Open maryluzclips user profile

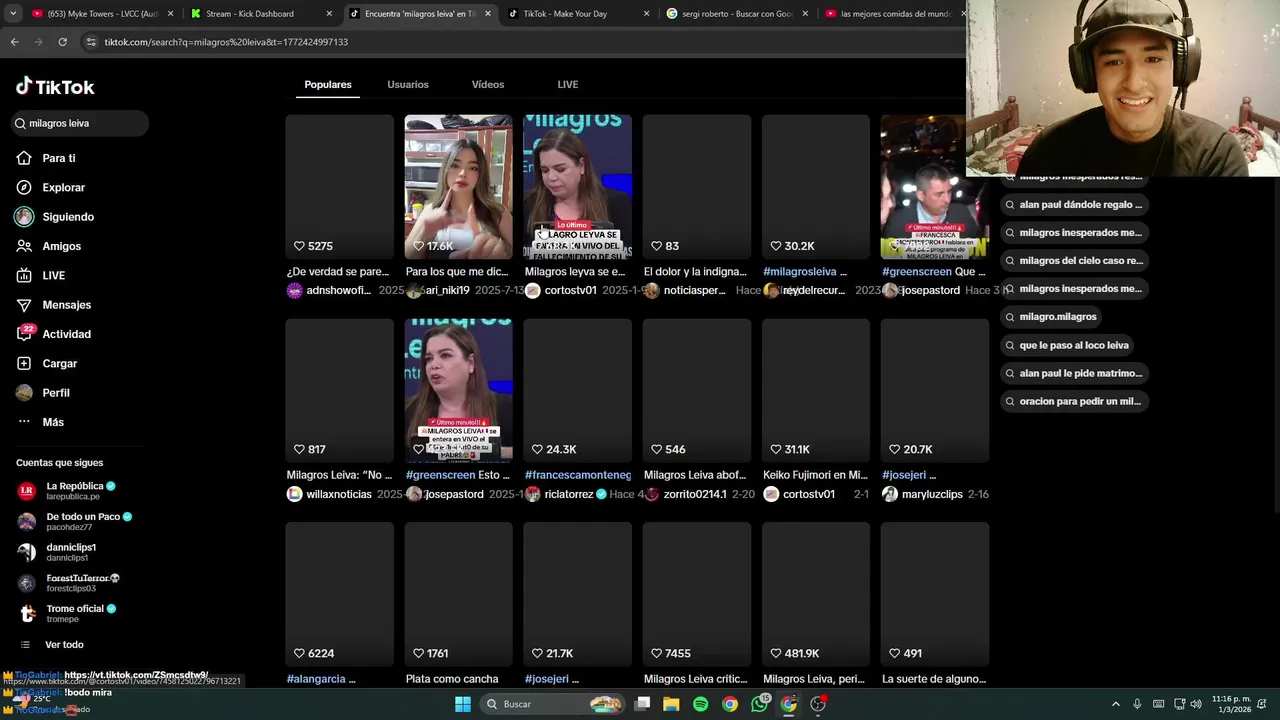click(x=932, y=494)
